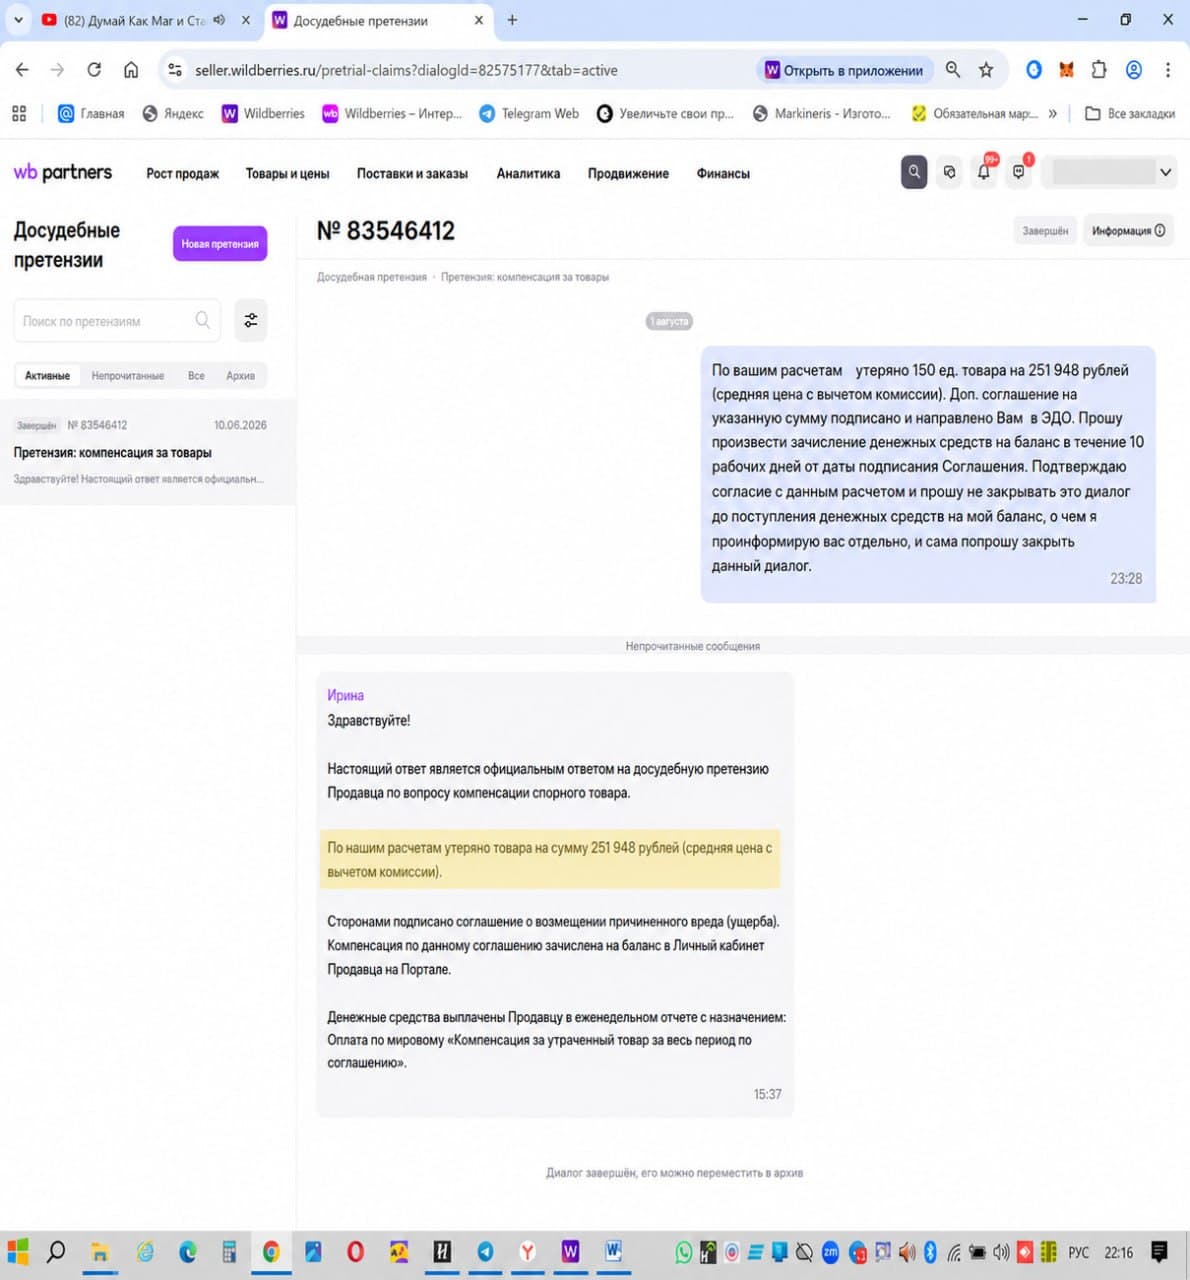The image size is (1190, 1280).
Task: Open Продвижение menu
Action: [628, 173]
